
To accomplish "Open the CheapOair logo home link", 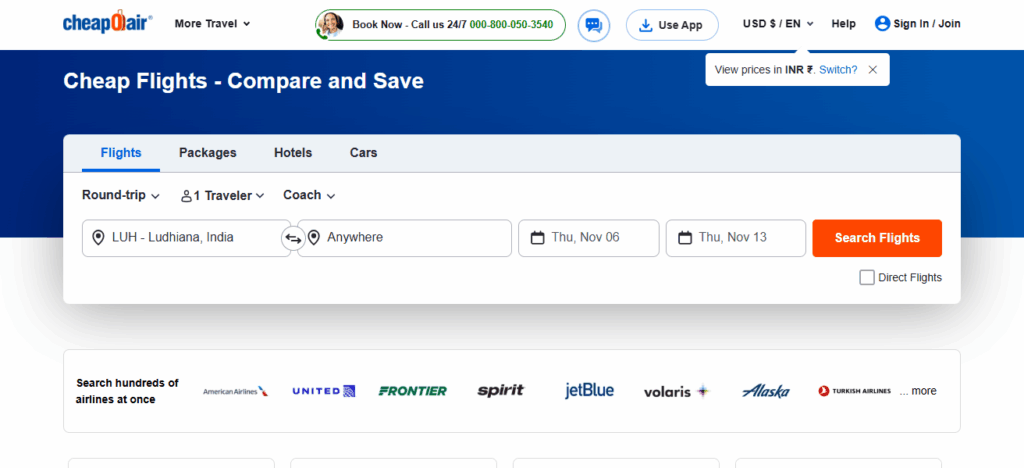I will [108, 23].
